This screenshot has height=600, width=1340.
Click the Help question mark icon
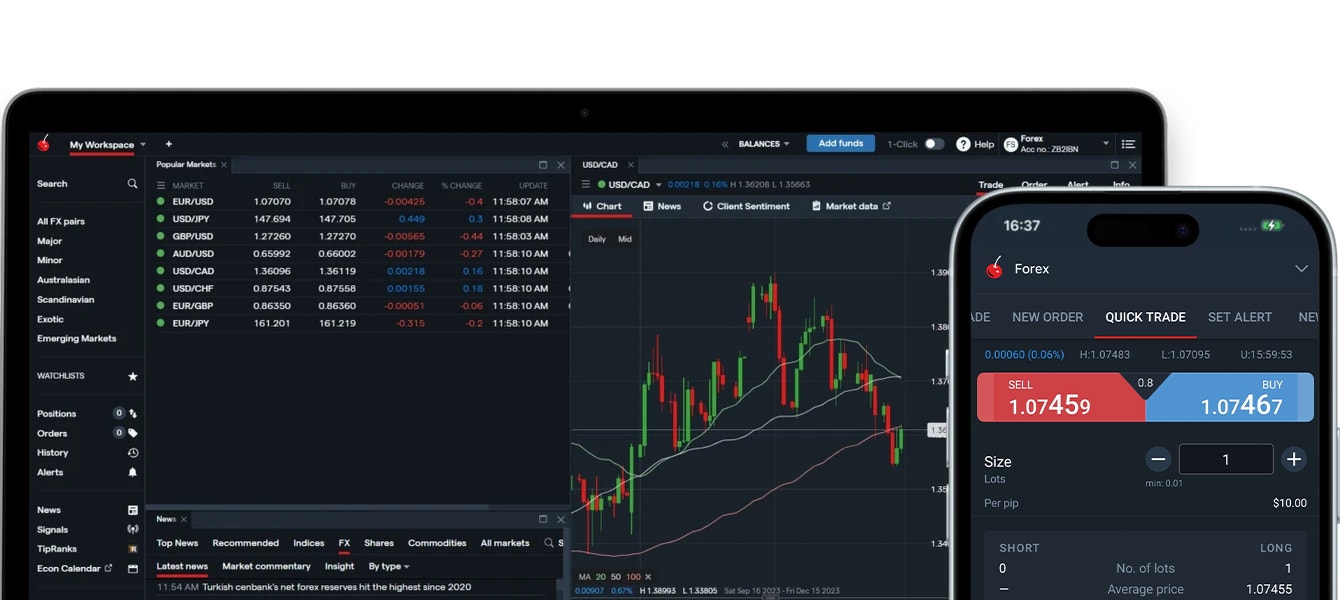pos(963,144)
